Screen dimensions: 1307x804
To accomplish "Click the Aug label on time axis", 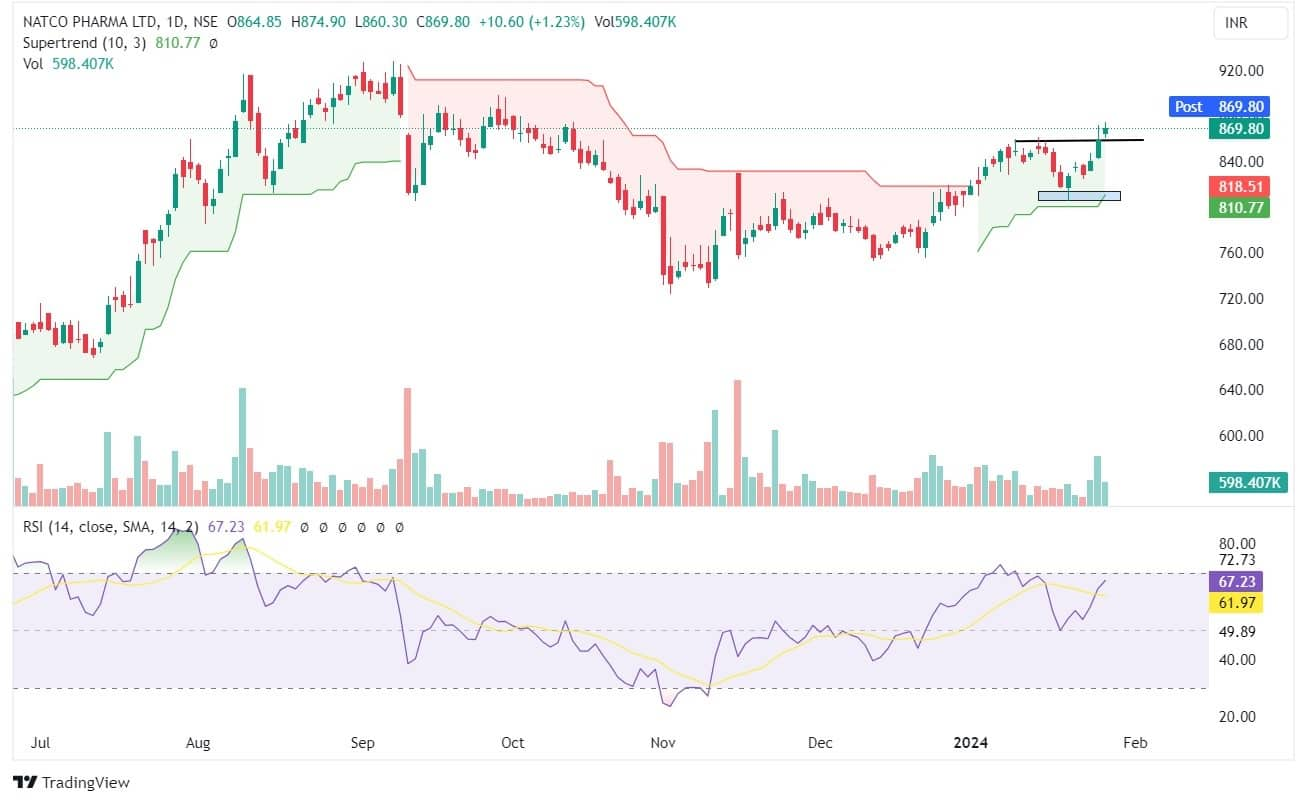I will click(x=198, y=743).
